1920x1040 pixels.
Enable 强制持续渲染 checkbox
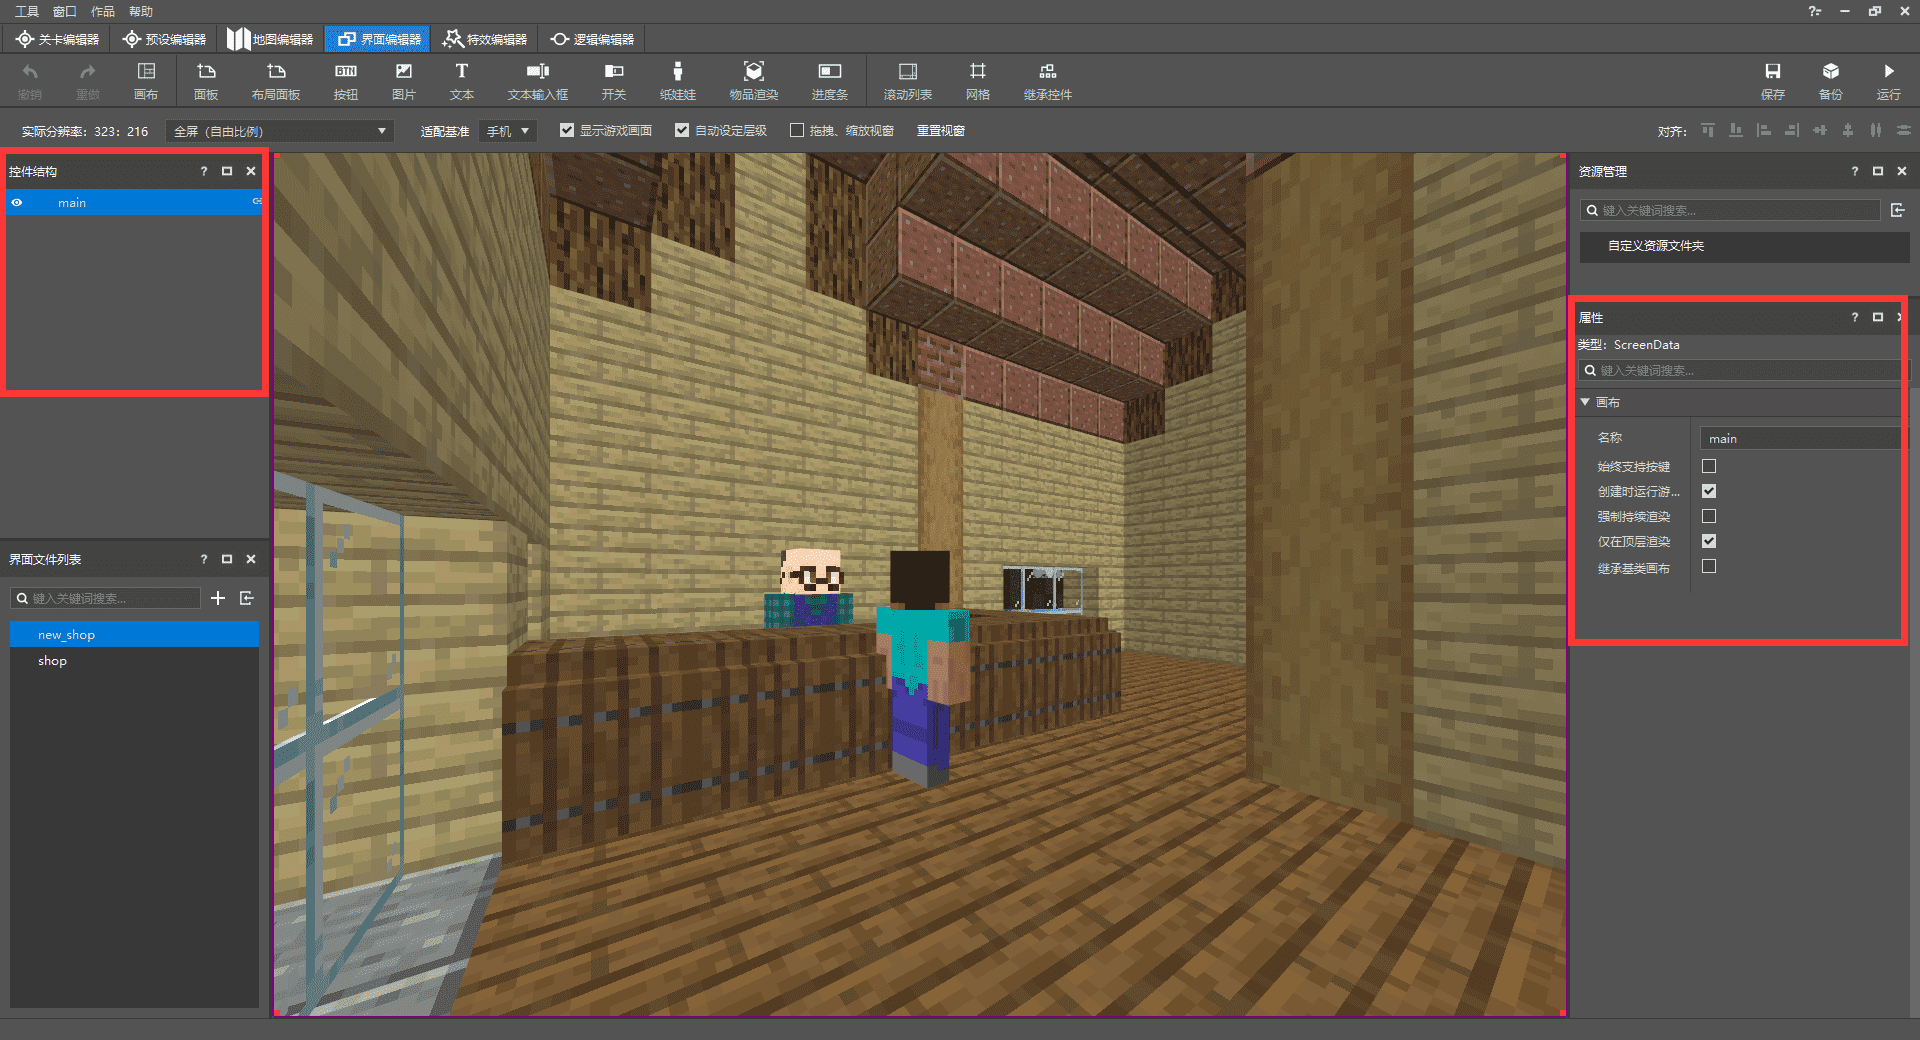1709,516
